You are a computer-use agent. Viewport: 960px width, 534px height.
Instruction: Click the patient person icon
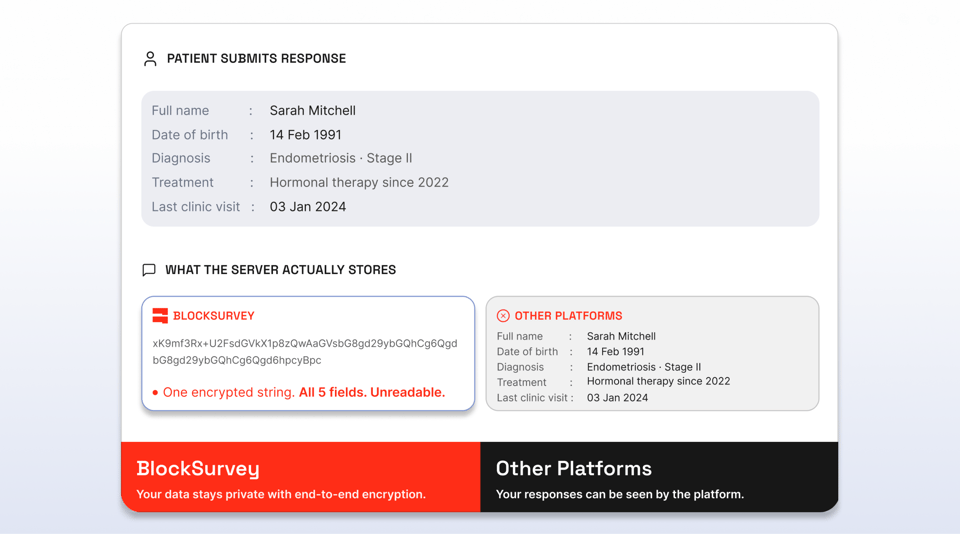[x=150, y=59]
